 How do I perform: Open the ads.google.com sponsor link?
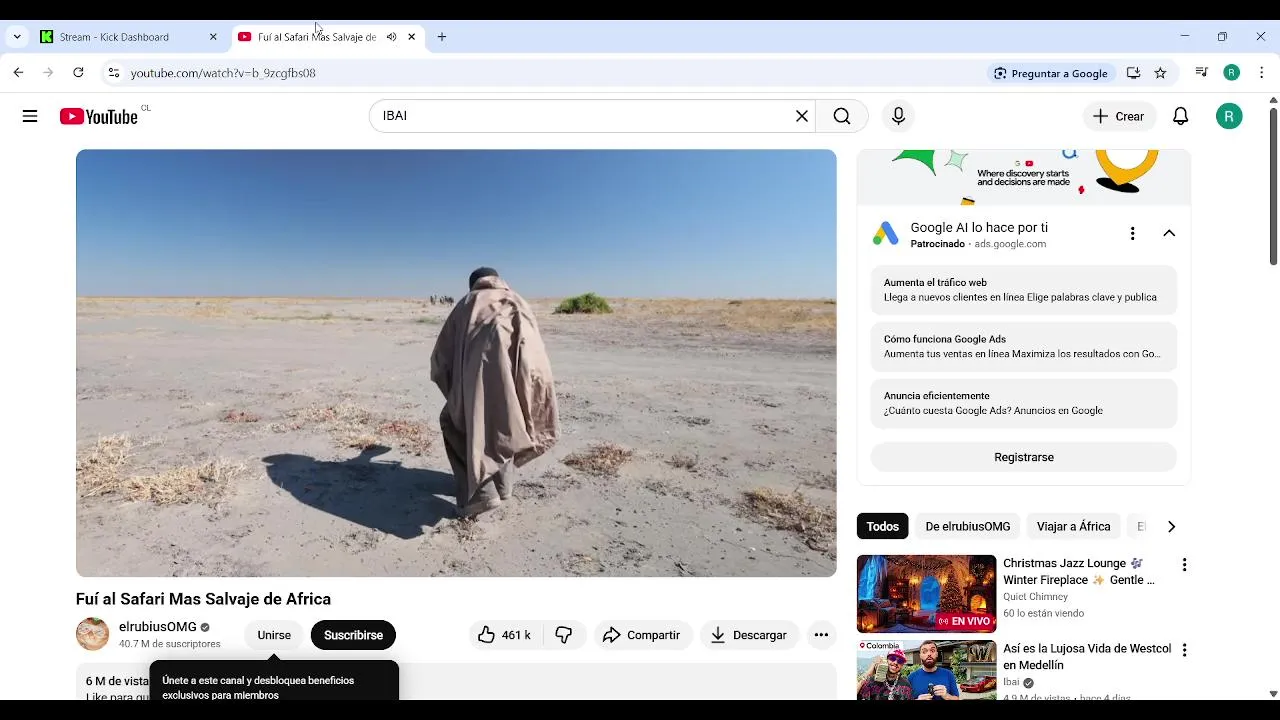1010,244
